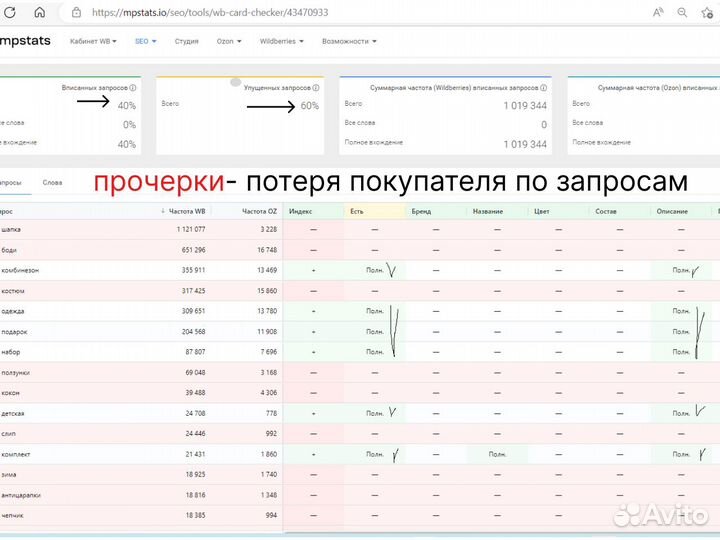View site info lock icon
This screenshot has width=720, height=540.
pos(77,12)
